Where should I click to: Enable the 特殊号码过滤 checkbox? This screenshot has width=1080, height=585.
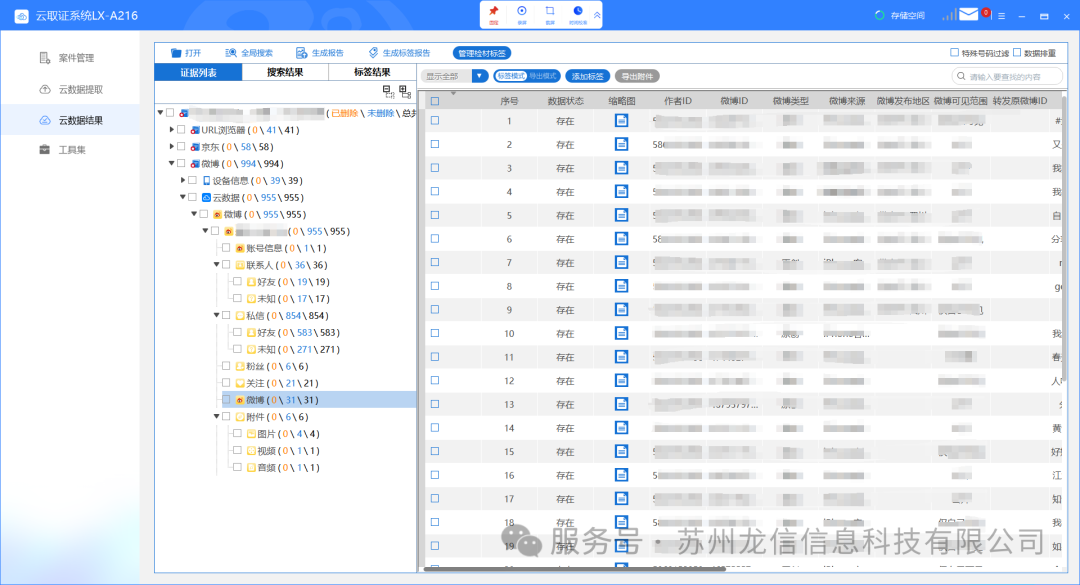point(954,53)
